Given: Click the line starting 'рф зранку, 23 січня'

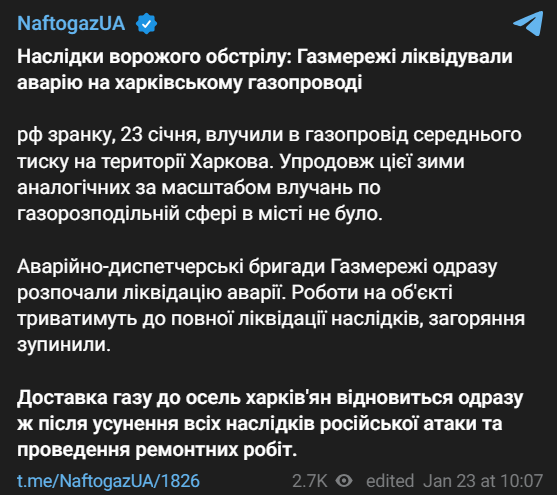Looking at the screenshot, I should point(269,135).
